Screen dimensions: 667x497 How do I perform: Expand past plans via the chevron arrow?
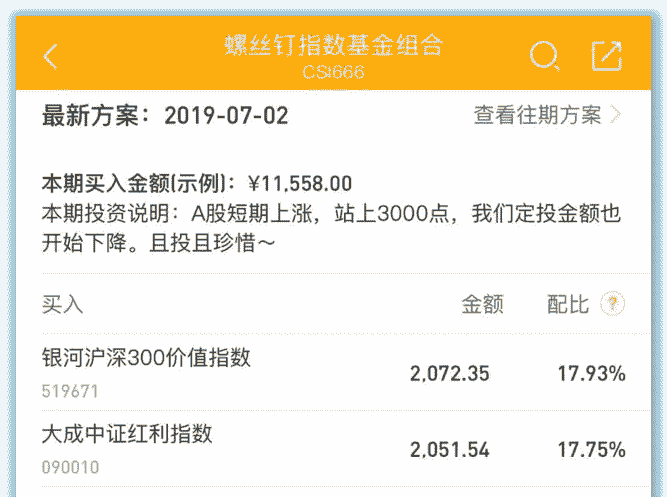(615, 115)
